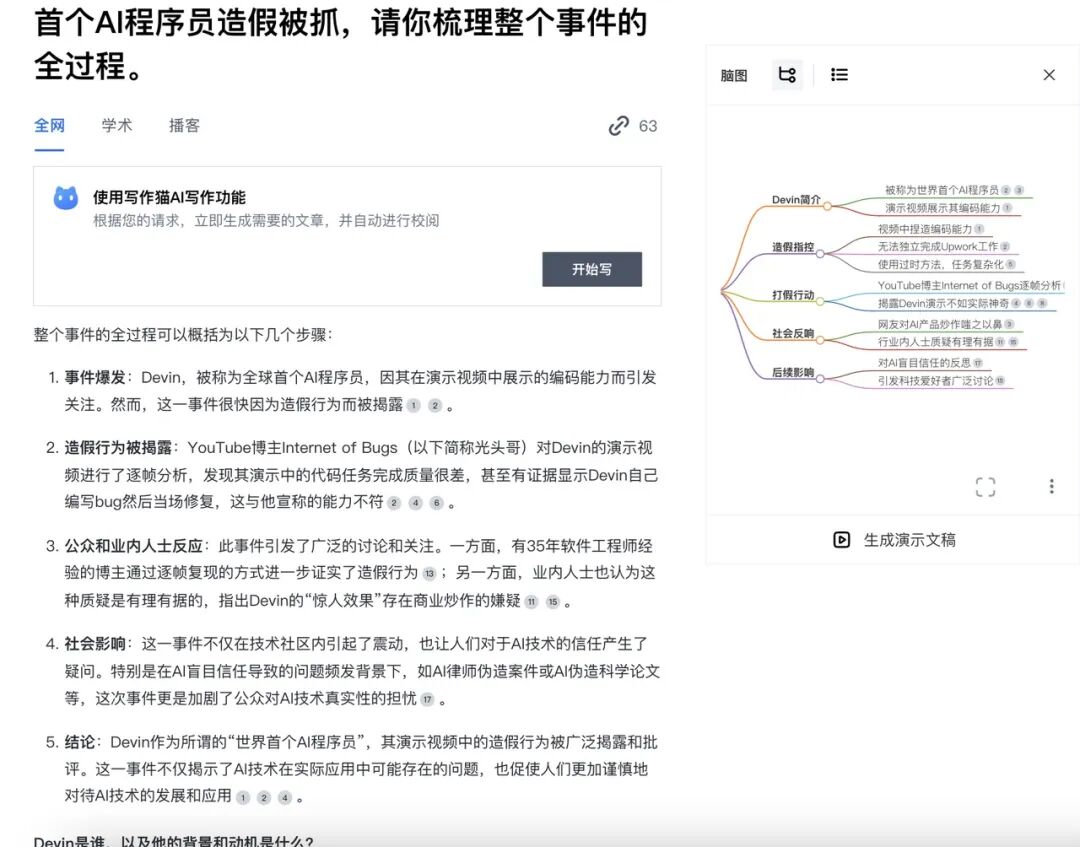
Task: Open citation 1 in the 事件爆发 item
Action: [413, 406]
